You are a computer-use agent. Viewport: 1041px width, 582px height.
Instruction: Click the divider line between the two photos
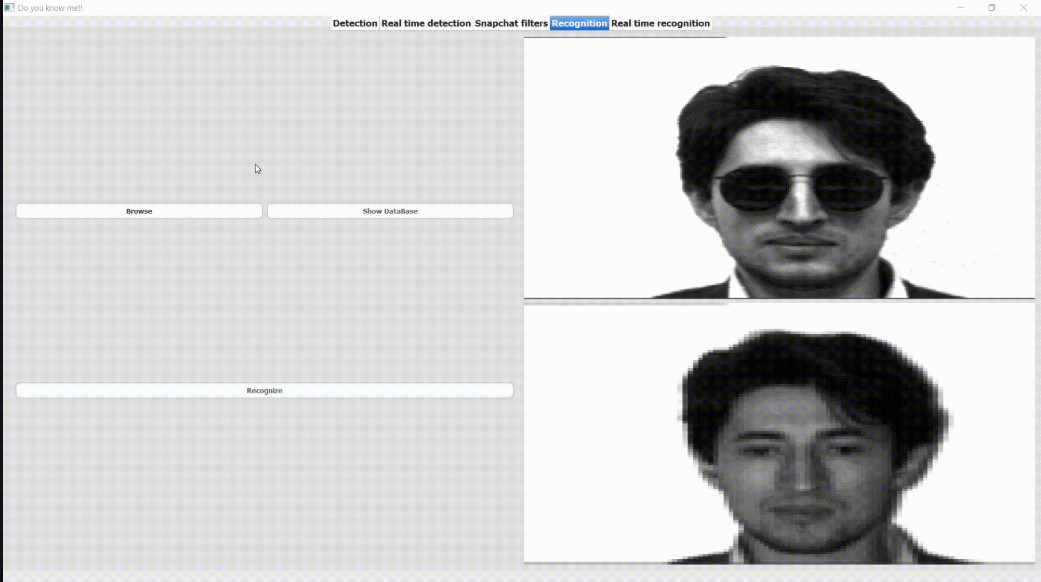click(x=779, y=301)
